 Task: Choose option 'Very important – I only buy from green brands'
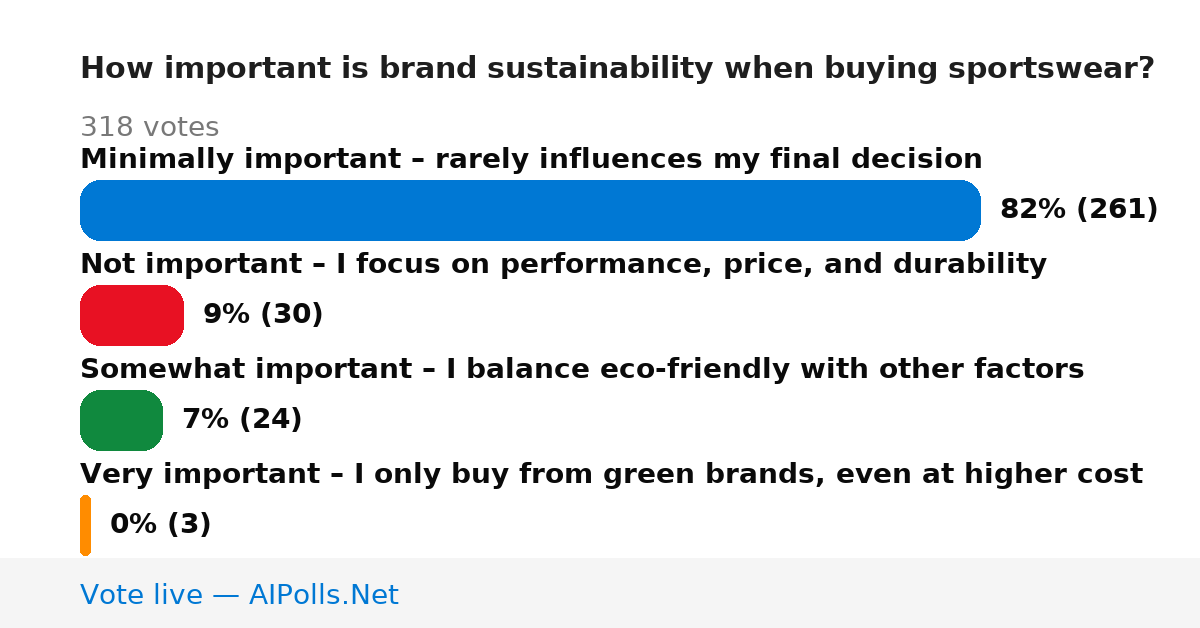(x=611, y=474)
